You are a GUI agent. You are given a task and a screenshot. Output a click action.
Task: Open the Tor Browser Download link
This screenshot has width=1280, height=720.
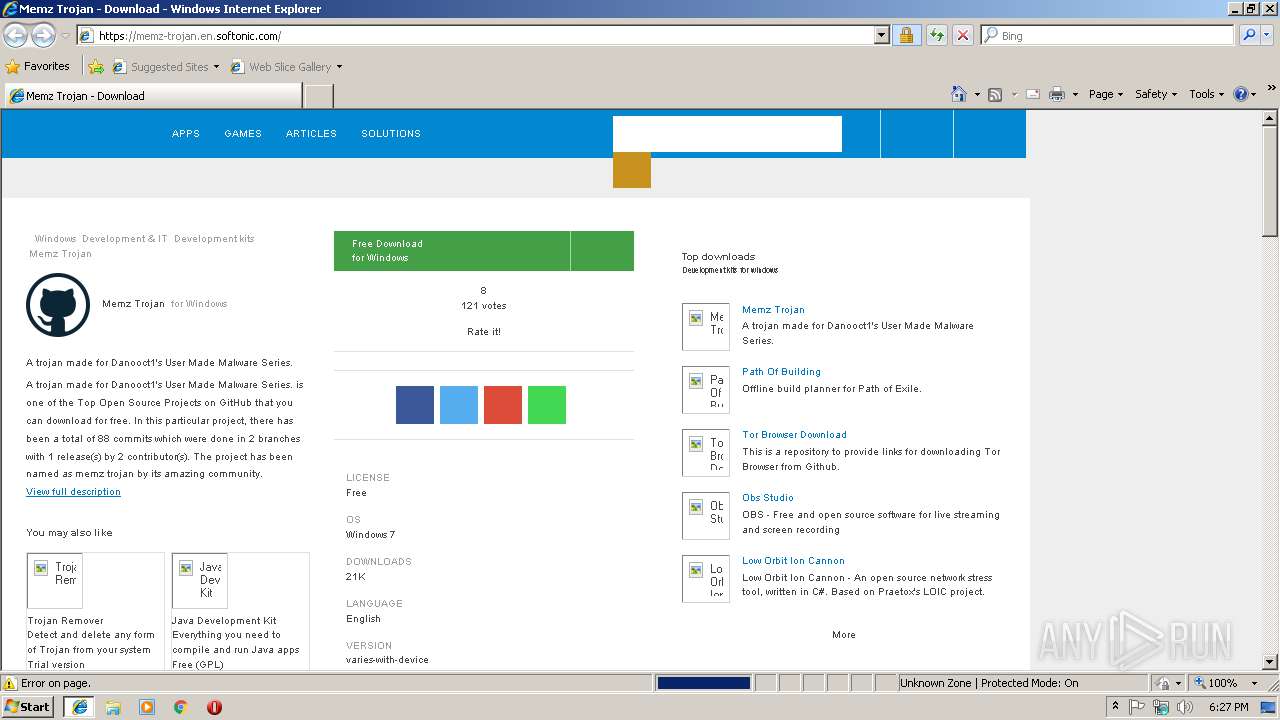[794, 435]
